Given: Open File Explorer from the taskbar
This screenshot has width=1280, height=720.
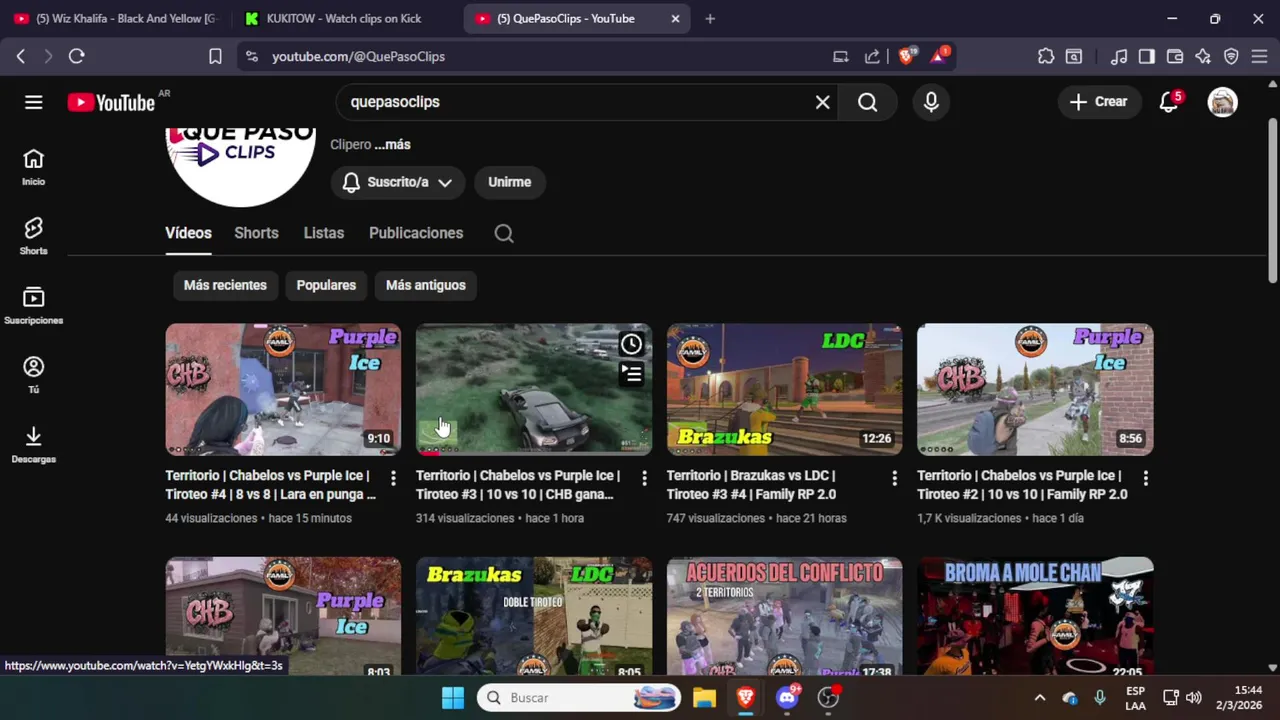Looking at the screenshot, I should [704, 698].
